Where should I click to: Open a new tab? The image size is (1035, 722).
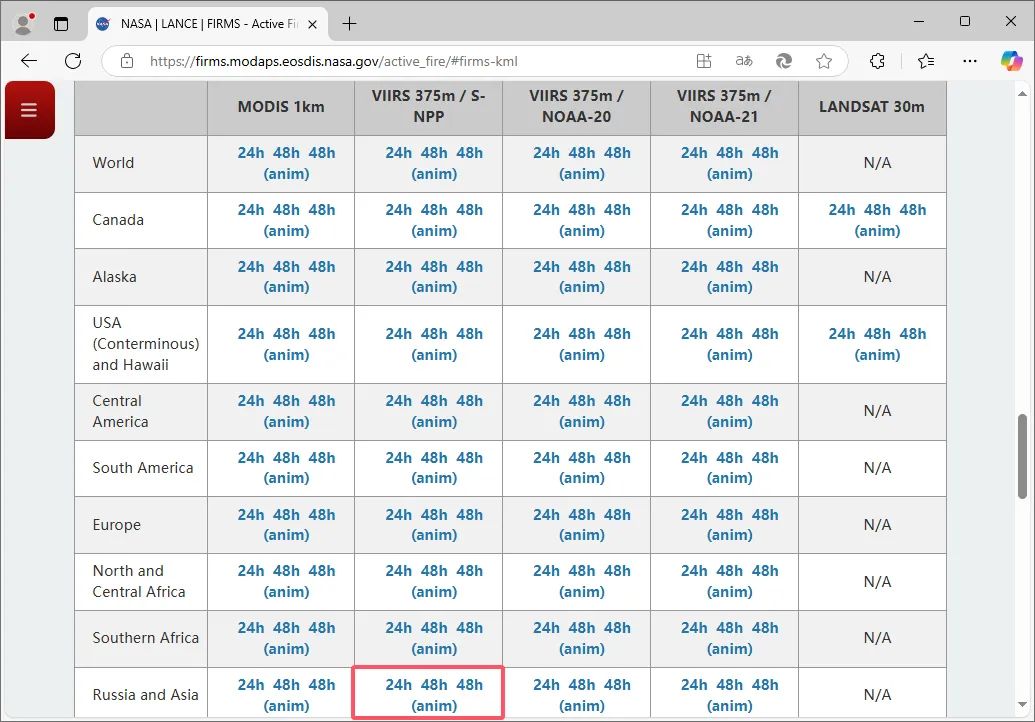pyautogui.click(x=349, y=24)
